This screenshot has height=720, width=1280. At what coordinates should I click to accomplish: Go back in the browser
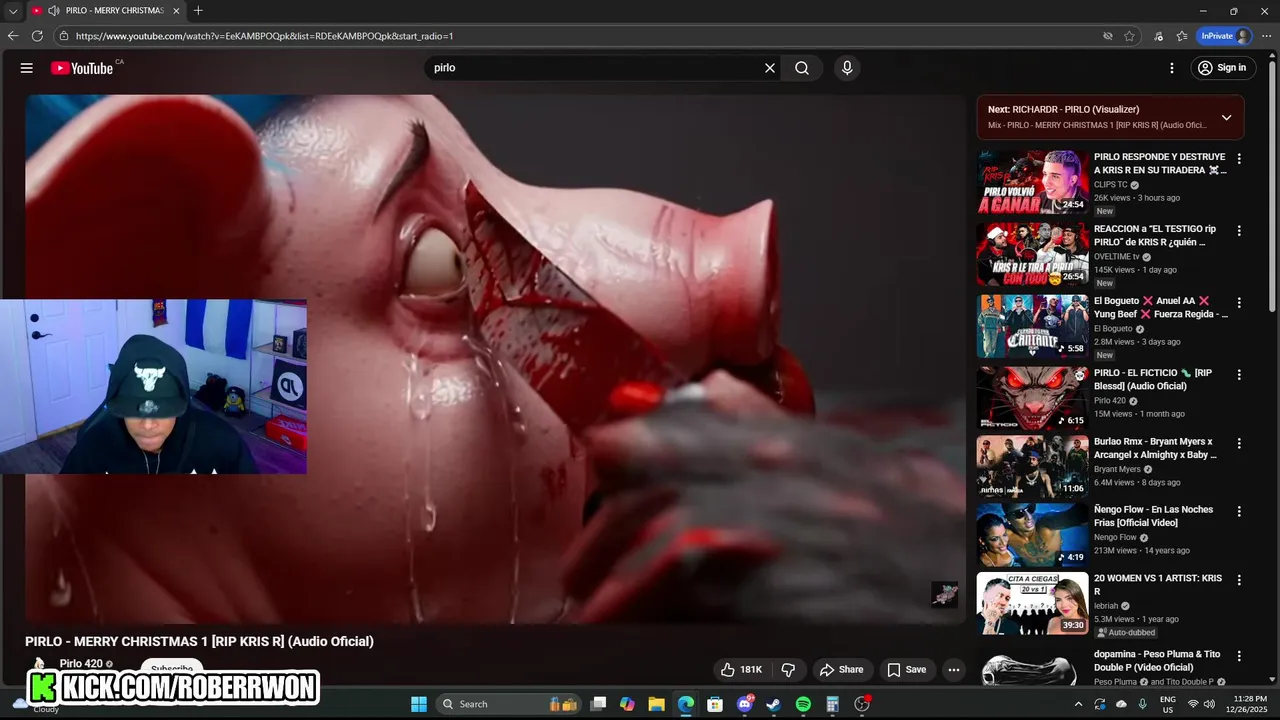click(13, 36)
